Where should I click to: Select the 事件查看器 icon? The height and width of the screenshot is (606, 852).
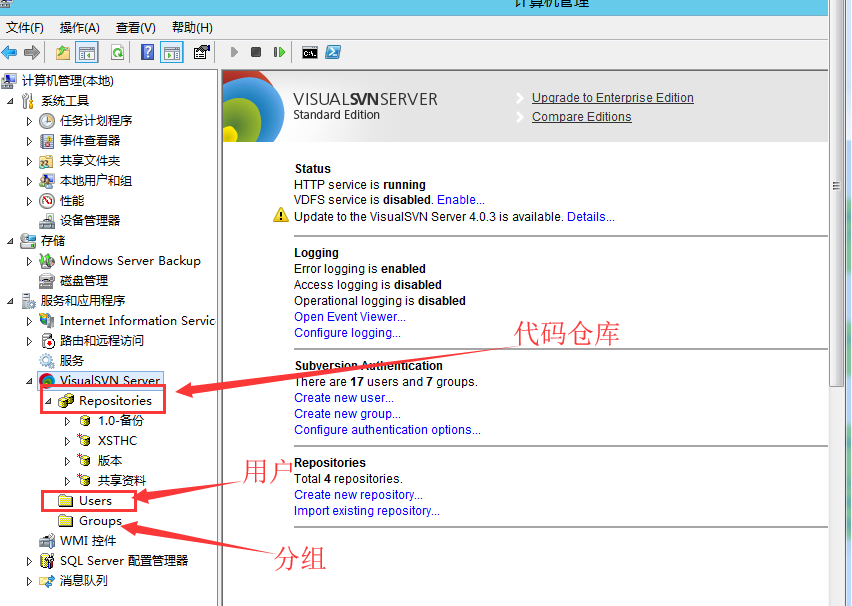(47, 141)
